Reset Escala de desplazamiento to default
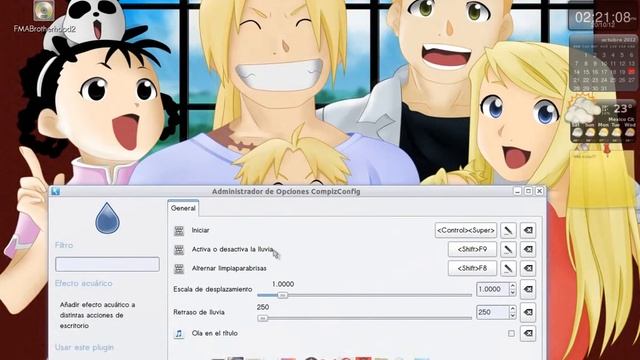Screen dimensions: 640x360 (x=528, y=289)
